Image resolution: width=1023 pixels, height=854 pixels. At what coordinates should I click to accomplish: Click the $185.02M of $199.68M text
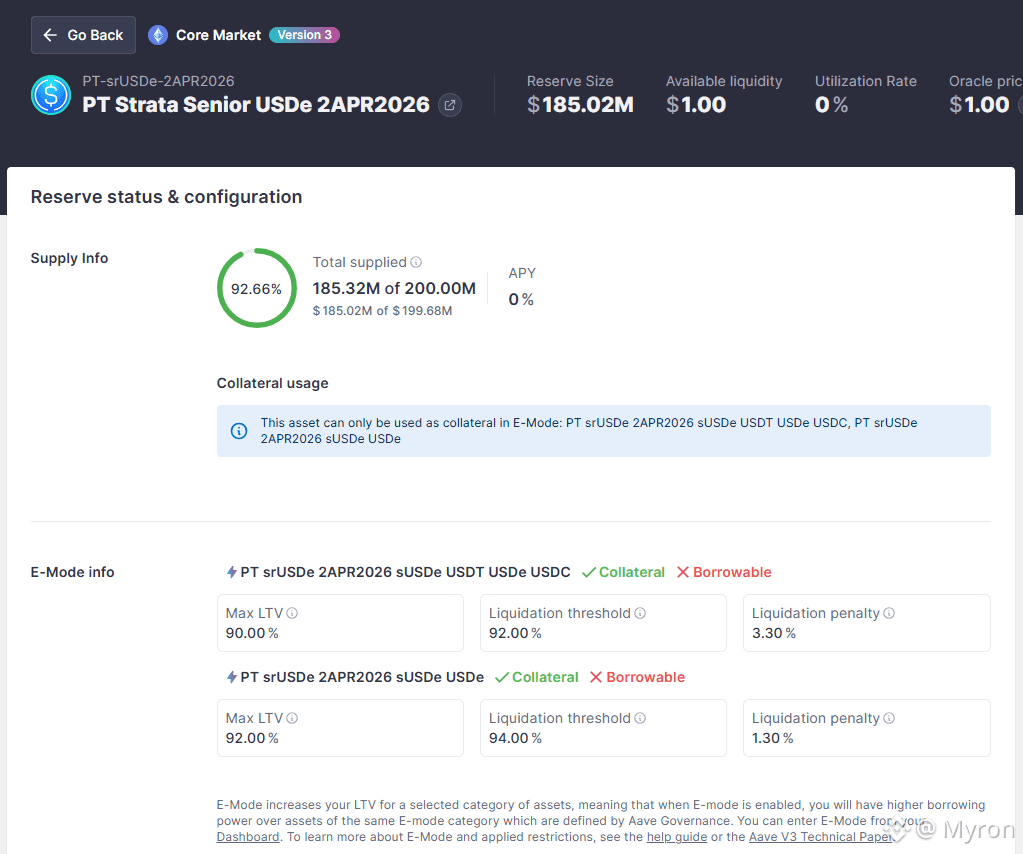click(382, 311)
